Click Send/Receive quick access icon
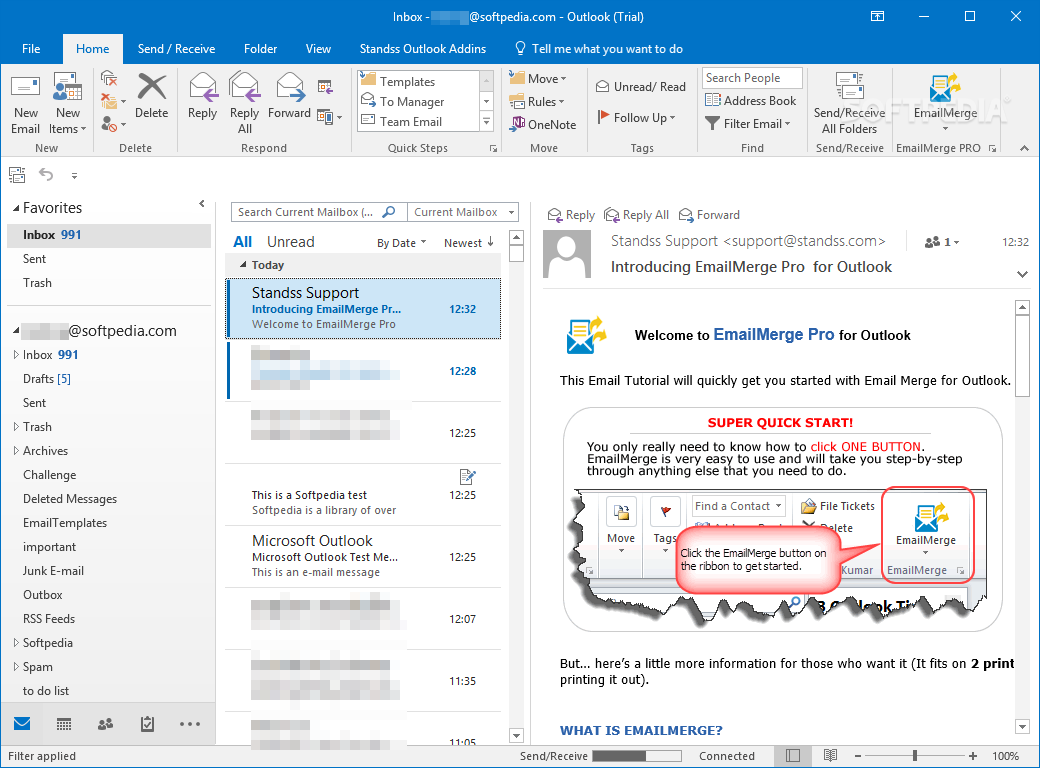The width and height of the screenshot is (1040, 768). (17, 174)
